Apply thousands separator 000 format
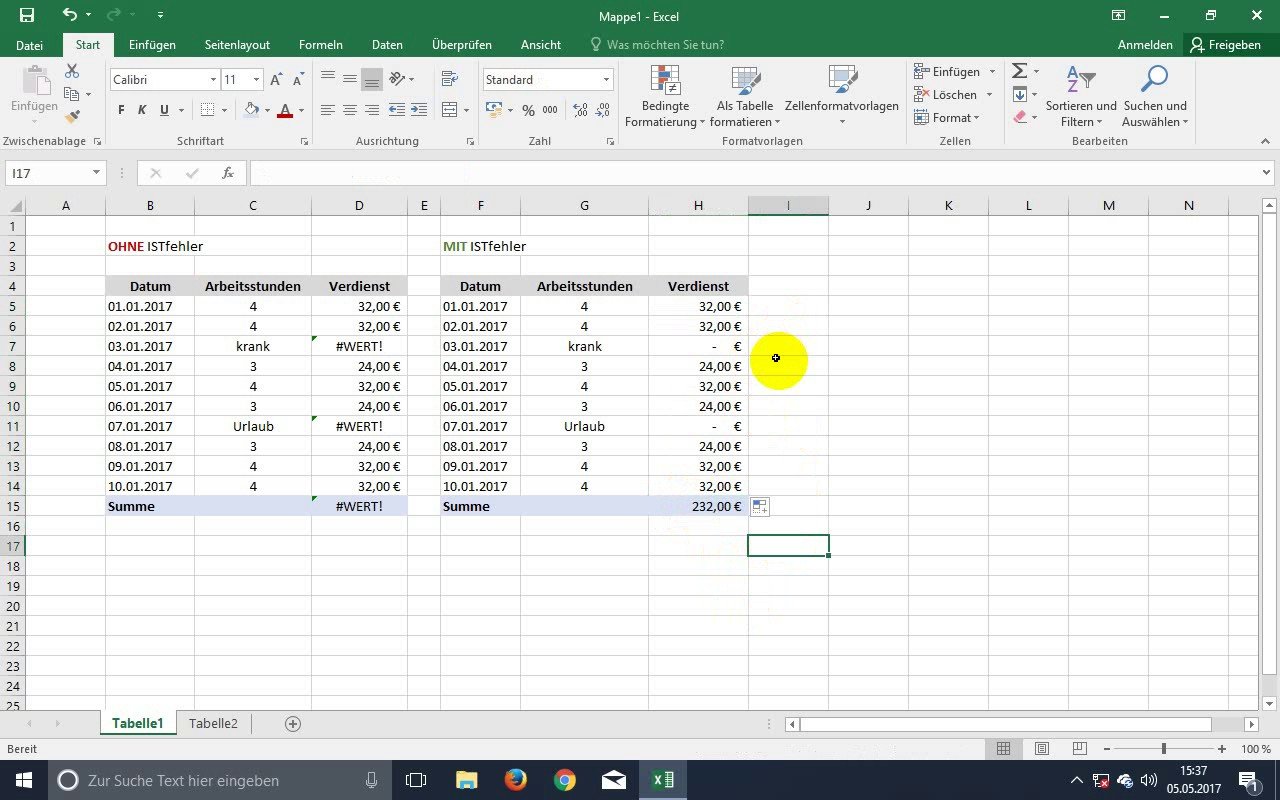 (550, 110)
